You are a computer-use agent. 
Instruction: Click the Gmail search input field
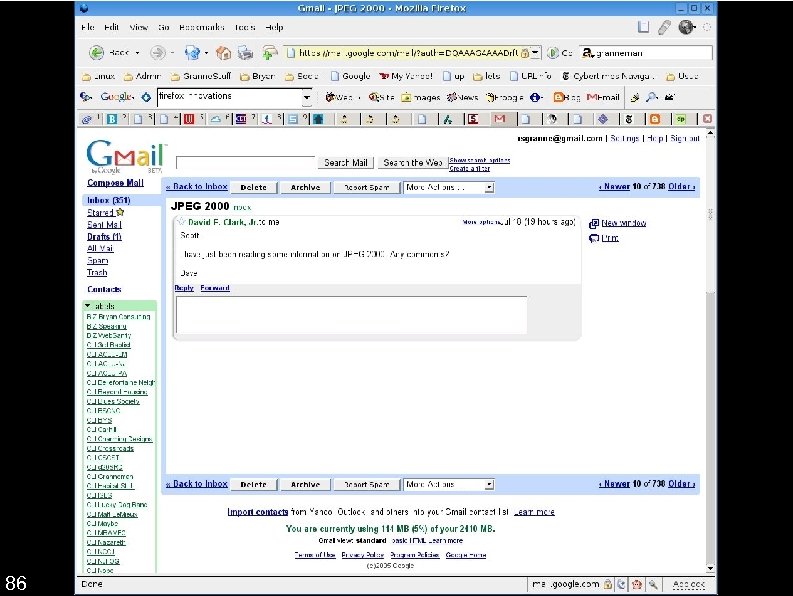245,162
